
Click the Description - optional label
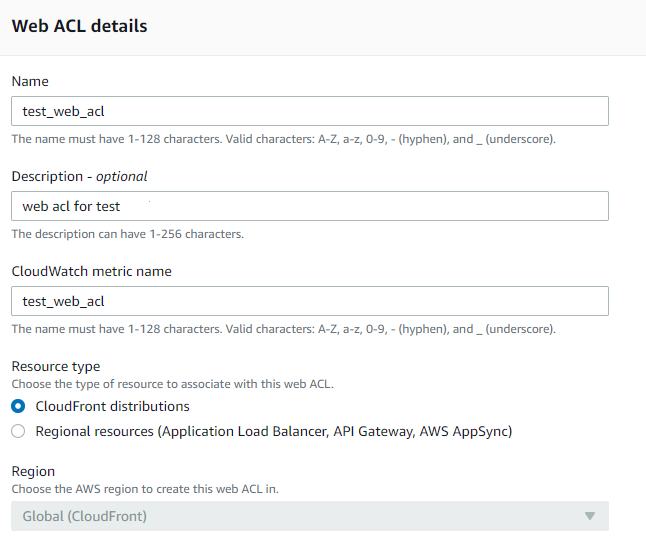pyautogui.click(x=79, y=176)
